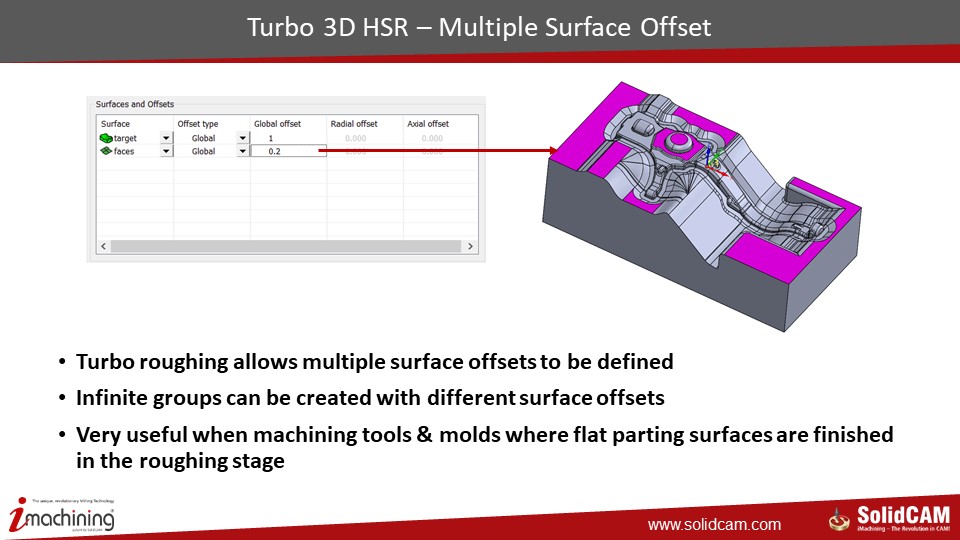Expand the Offset type dropdown for faces

pos(242,151)
